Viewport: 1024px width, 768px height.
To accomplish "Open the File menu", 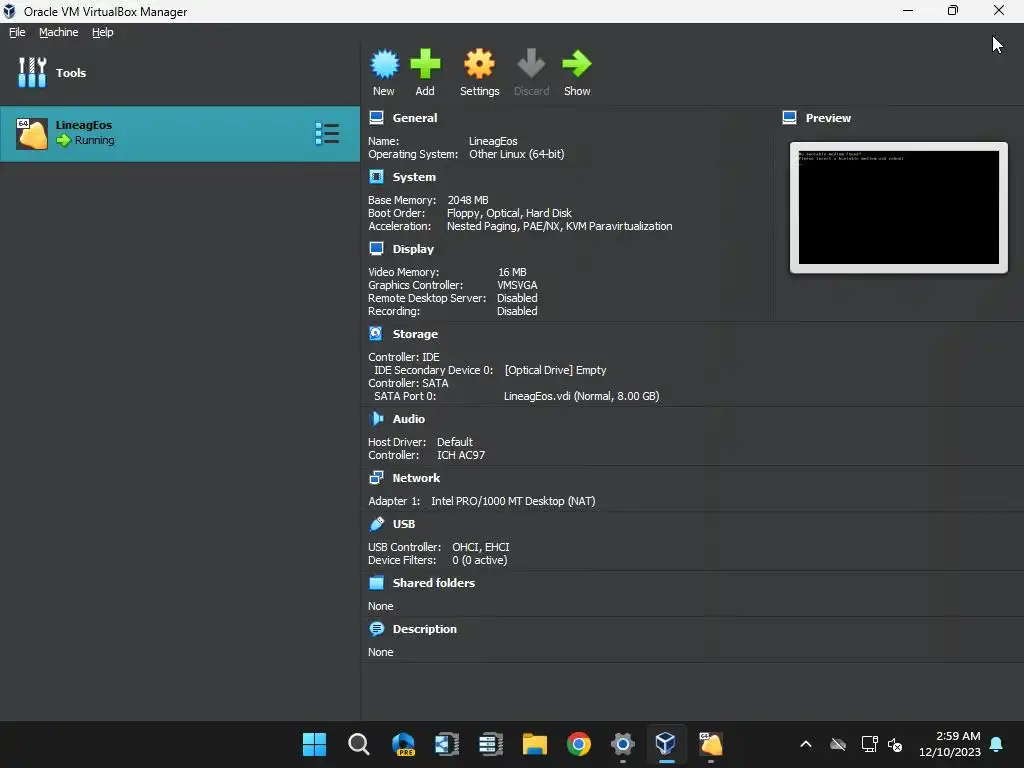I will 17,32.
